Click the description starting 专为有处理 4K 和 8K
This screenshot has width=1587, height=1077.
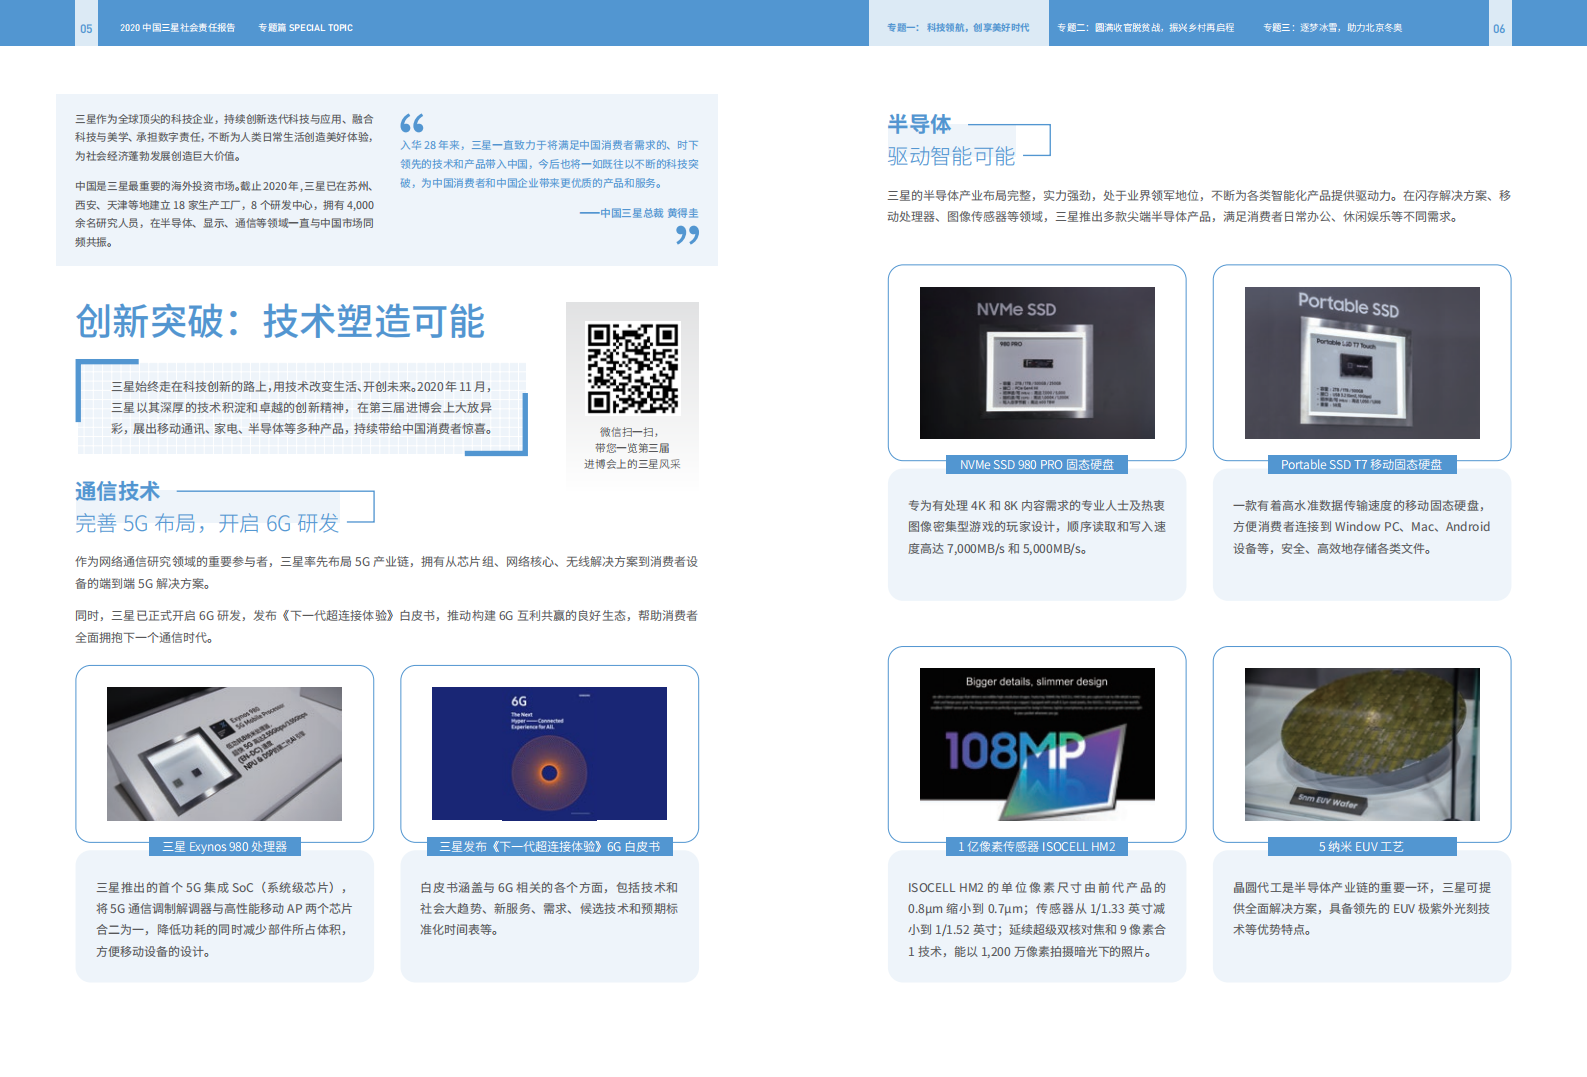point(1037,527)
